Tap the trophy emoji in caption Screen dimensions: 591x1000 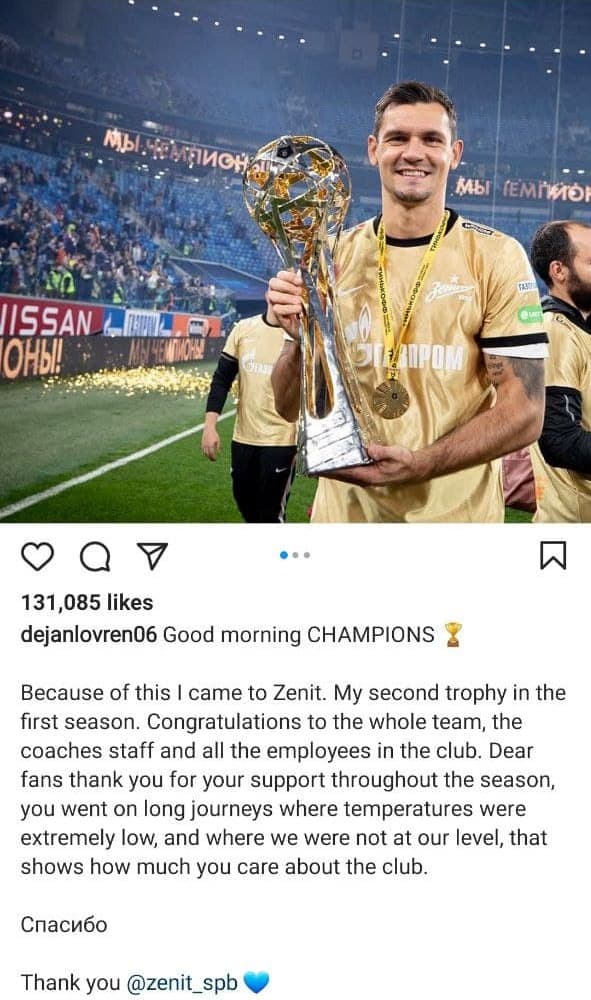coord(453,635)
